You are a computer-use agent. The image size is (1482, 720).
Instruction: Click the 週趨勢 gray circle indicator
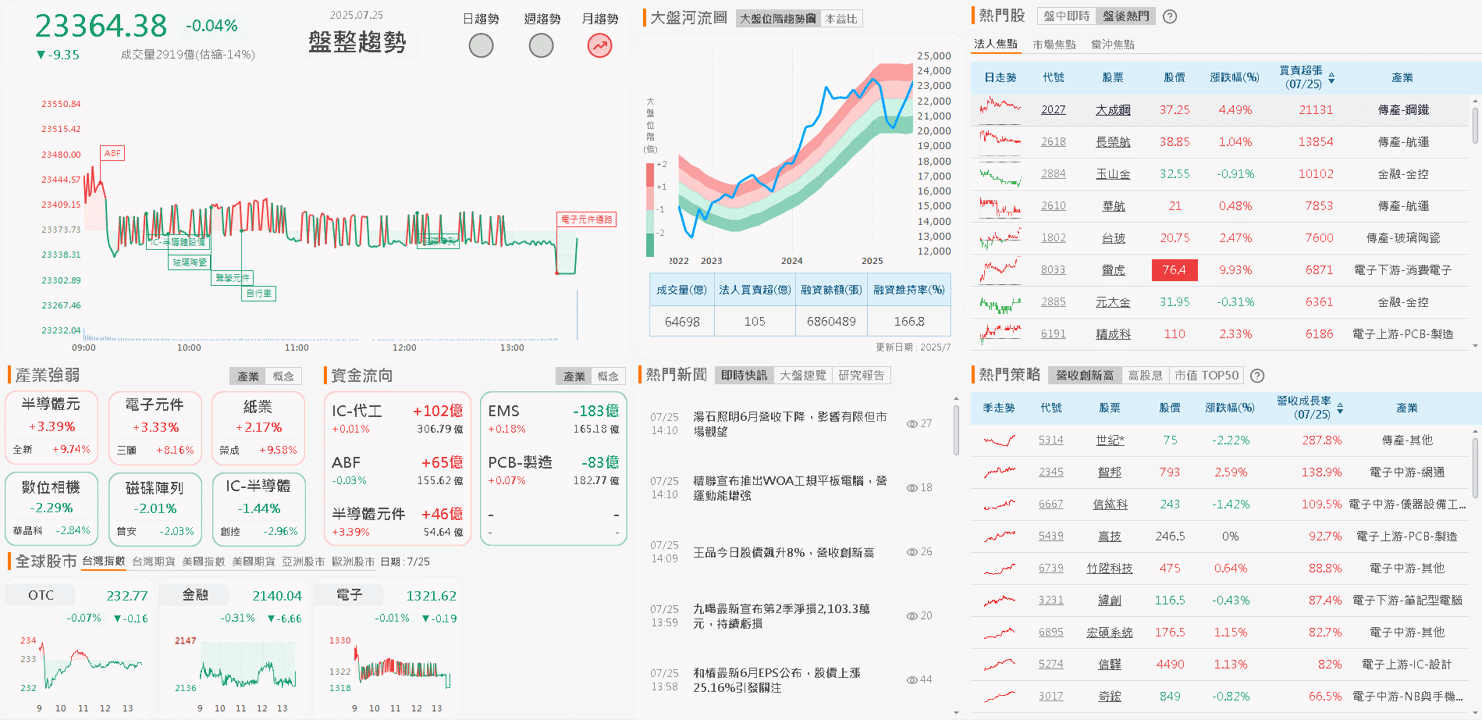pos(541,45)
